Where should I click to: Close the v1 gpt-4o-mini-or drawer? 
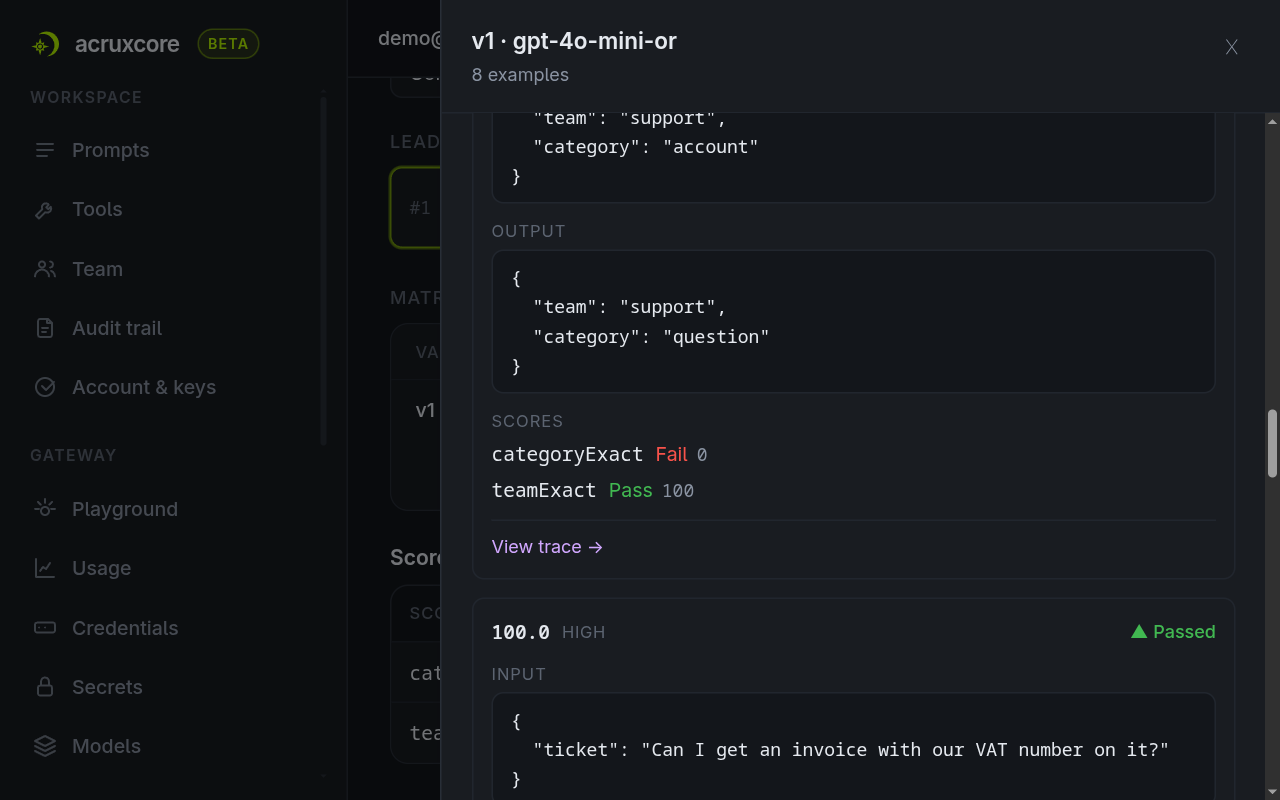(x=1232, y=47)
